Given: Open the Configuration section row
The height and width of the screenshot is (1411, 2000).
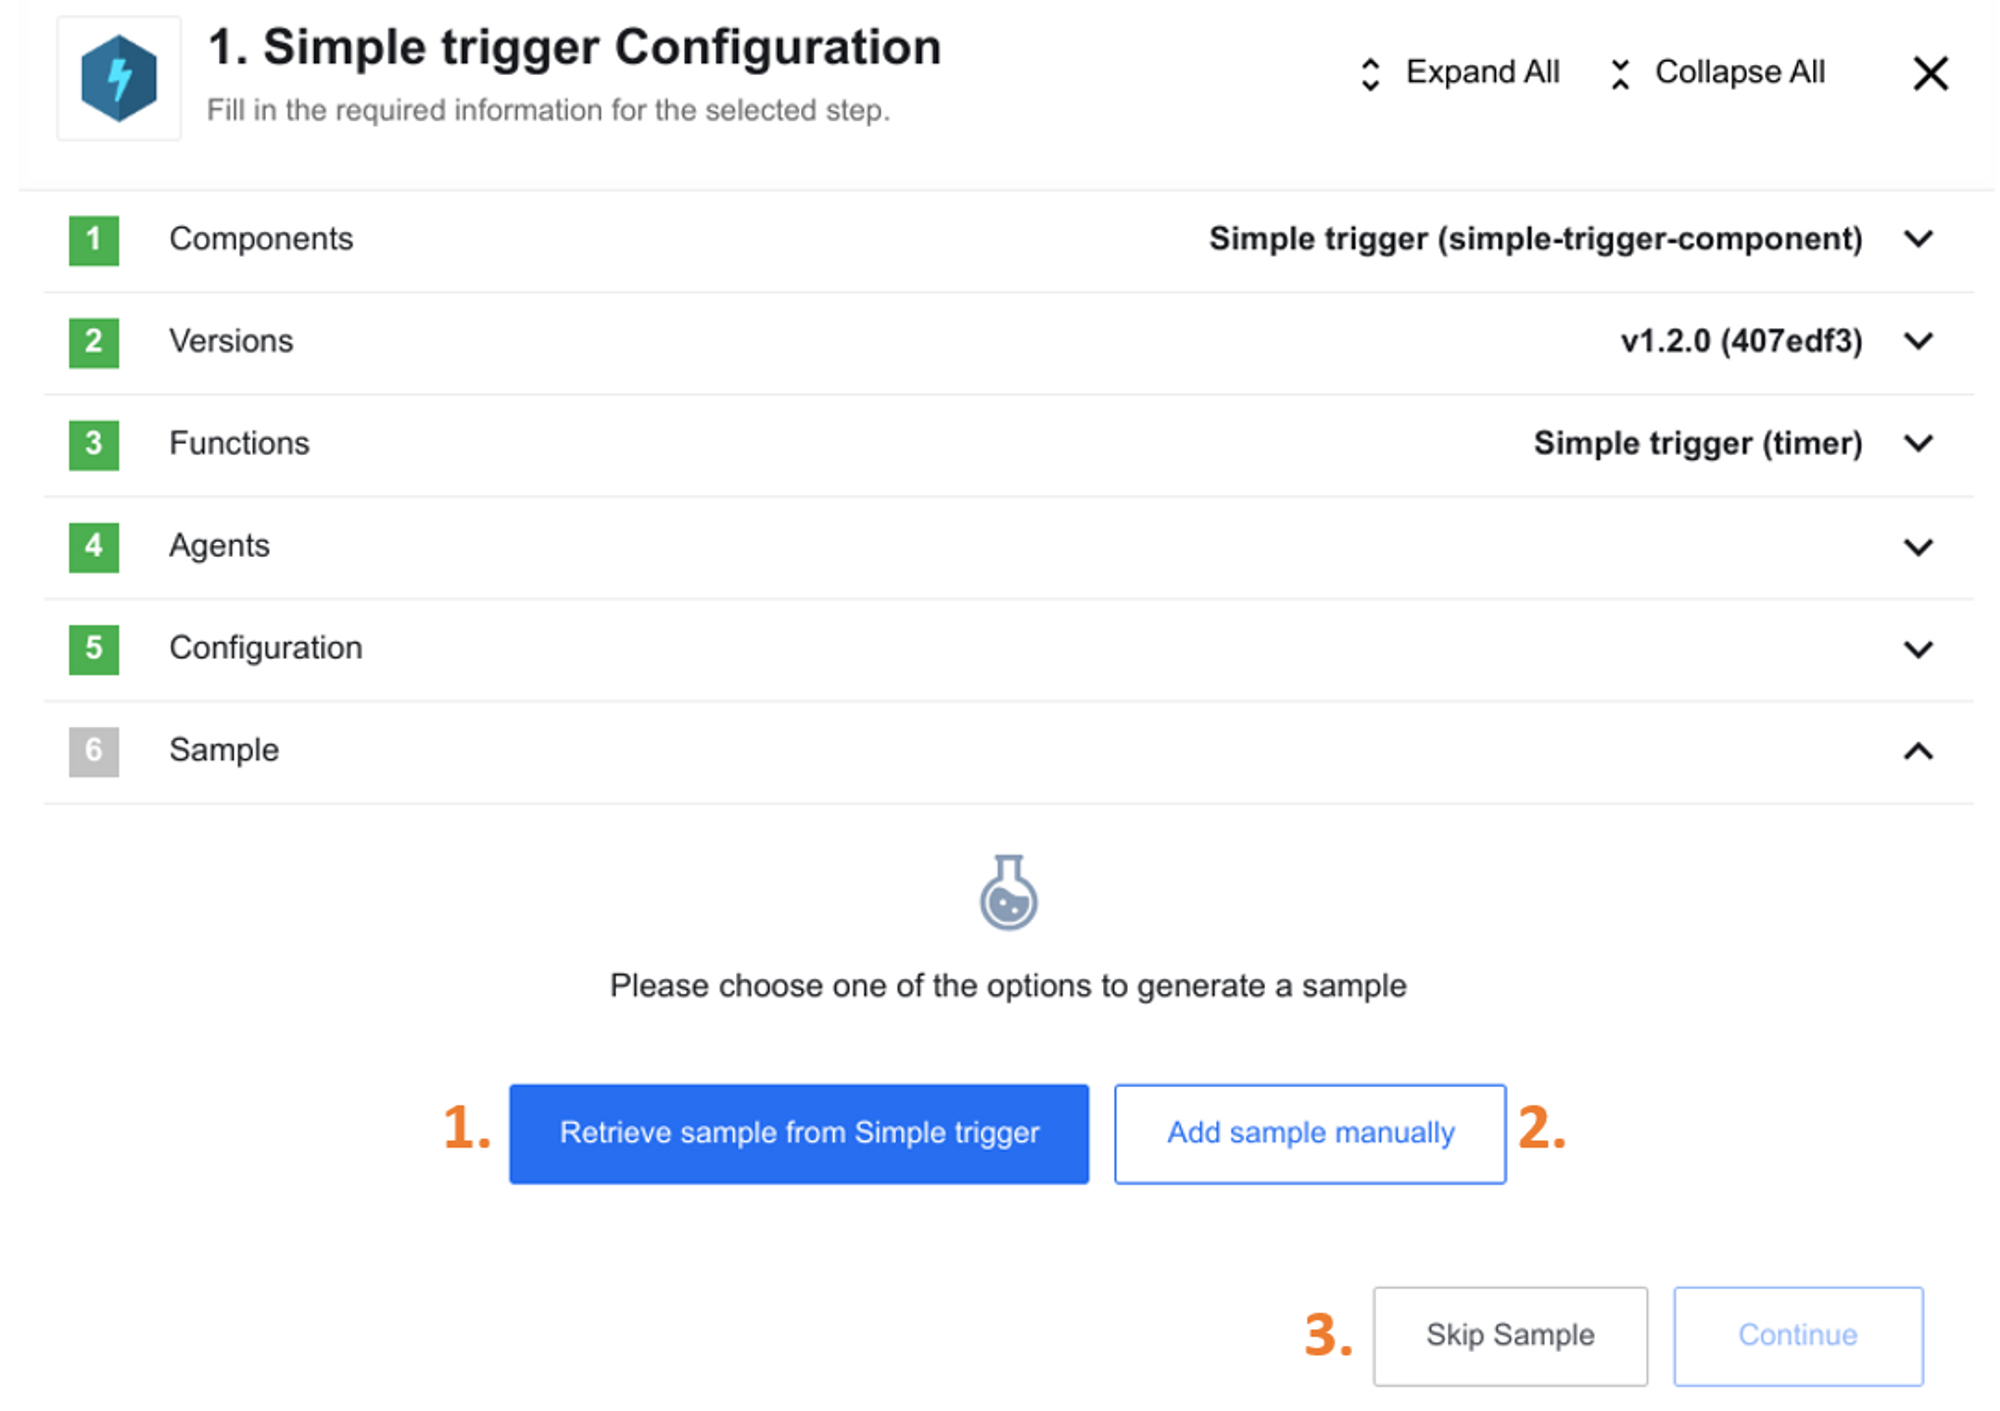Looking at the screenshot, I should (266, 648).
